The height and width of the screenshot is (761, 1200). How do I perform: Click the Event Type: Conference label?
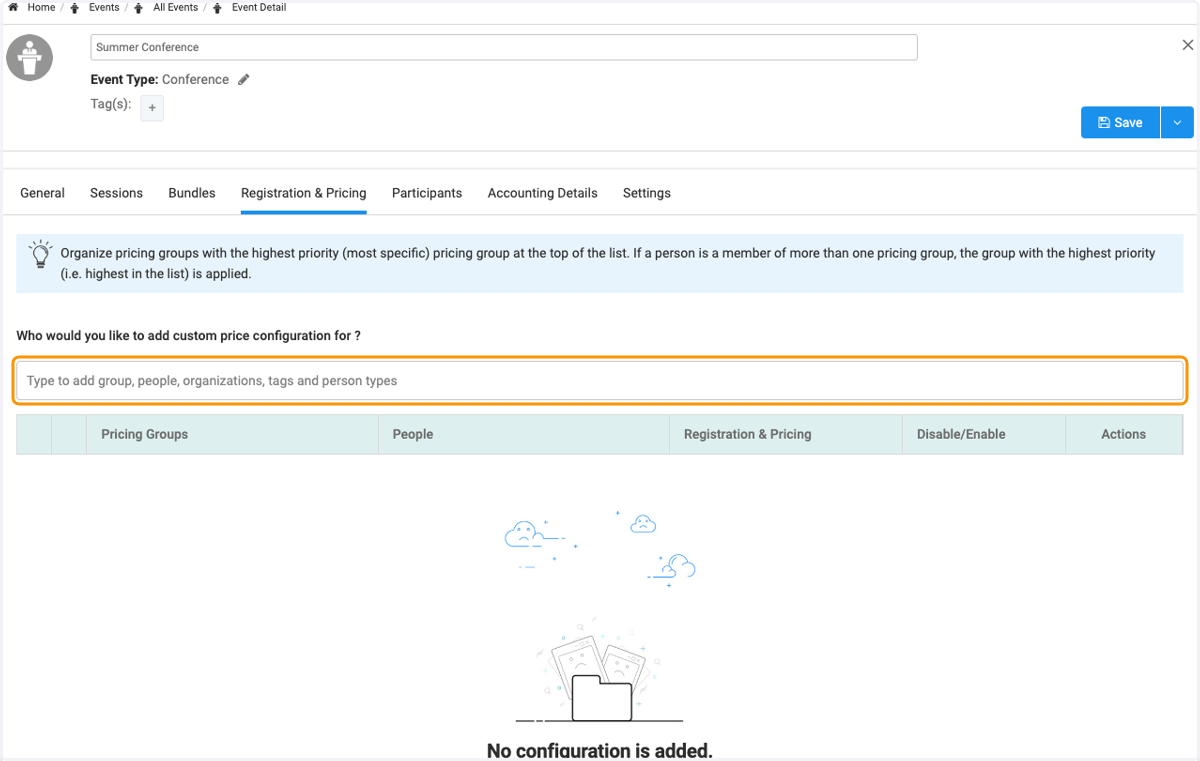point(160,80)
